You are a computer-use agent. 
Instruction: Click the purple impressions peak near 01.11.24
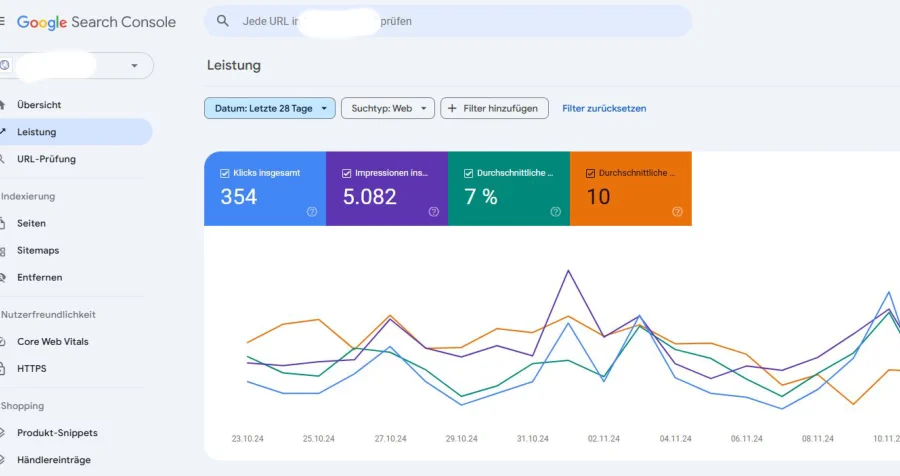(568, 270)
